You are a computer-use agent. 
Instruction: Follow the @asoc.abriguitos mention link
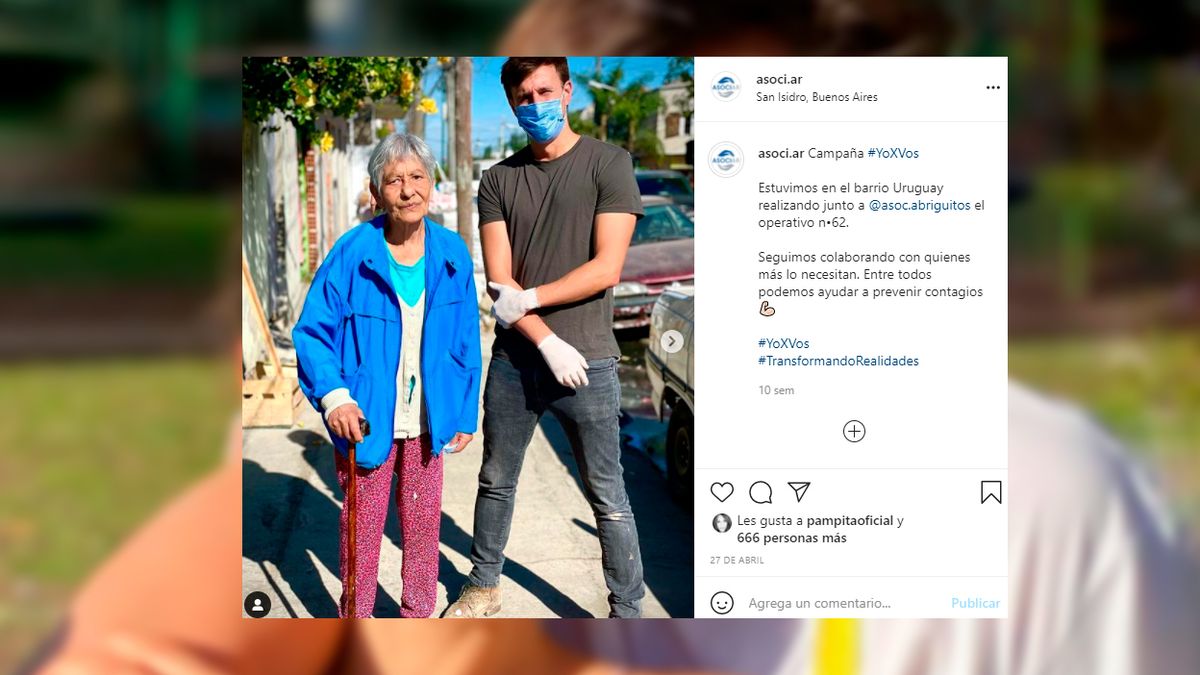click(919, 205)
